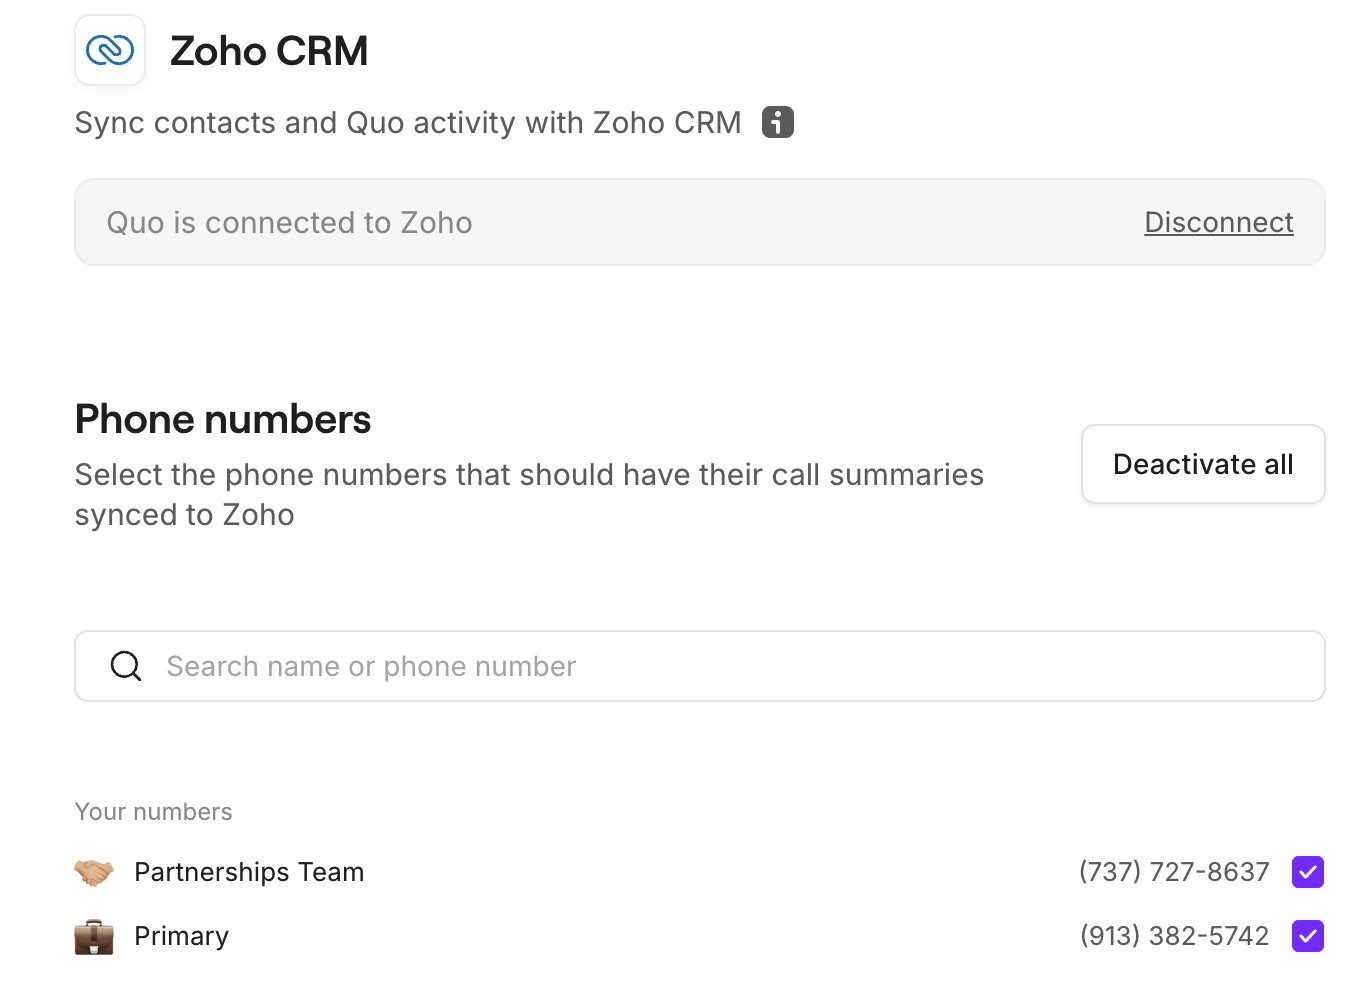This screenshot has height=992, width=1354.
Task: Click Disconnect to unlink Zoho
Action: coord(1218,222)
